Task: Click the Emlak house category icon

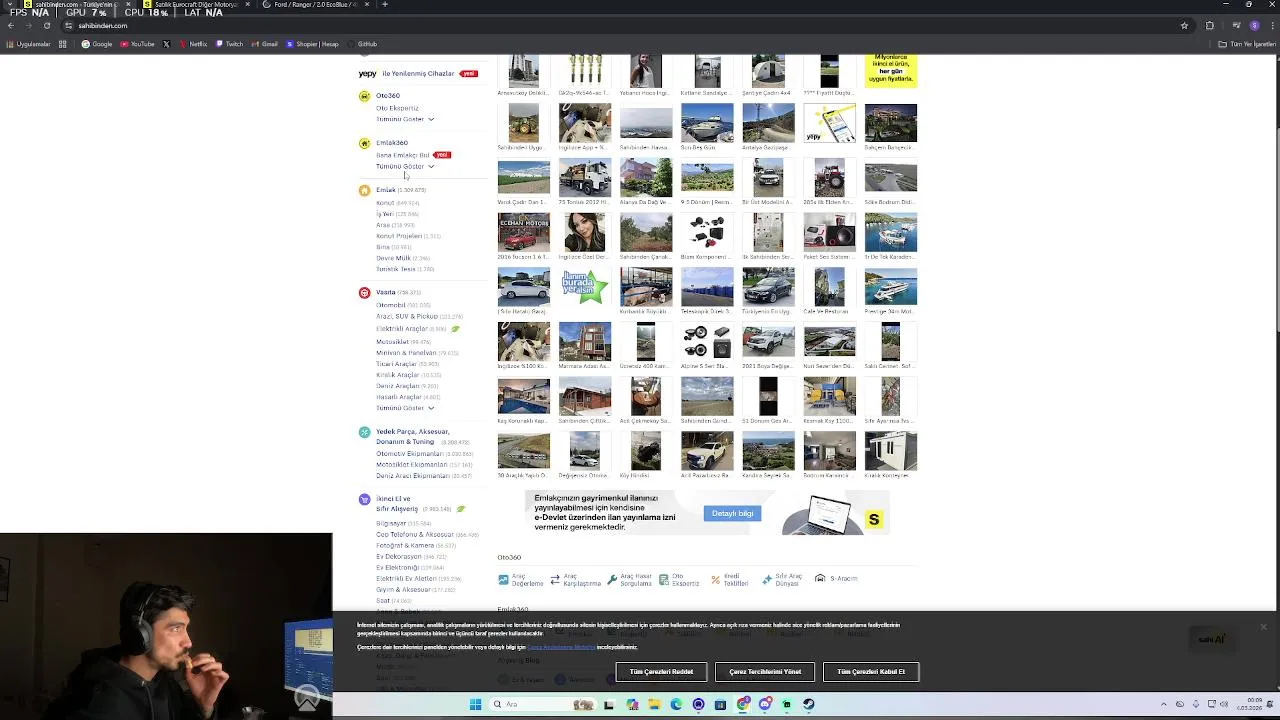Action: pyautogui.click(x=364, y=190)
